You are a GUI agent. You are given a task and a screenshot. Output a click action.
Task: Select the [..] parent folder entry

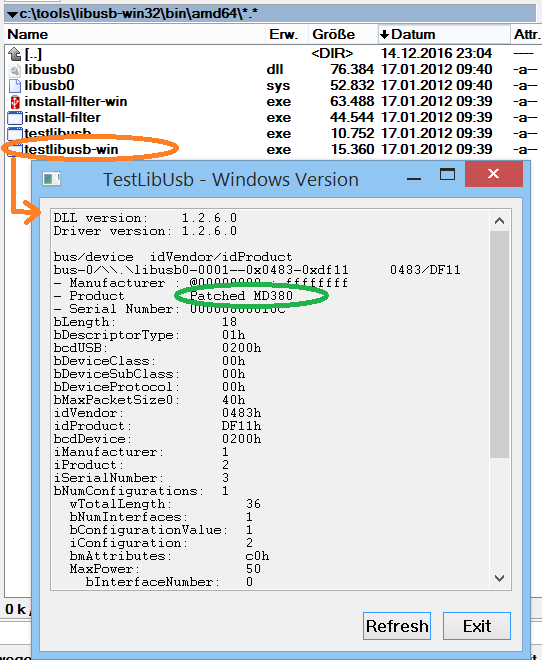[33, 53]
